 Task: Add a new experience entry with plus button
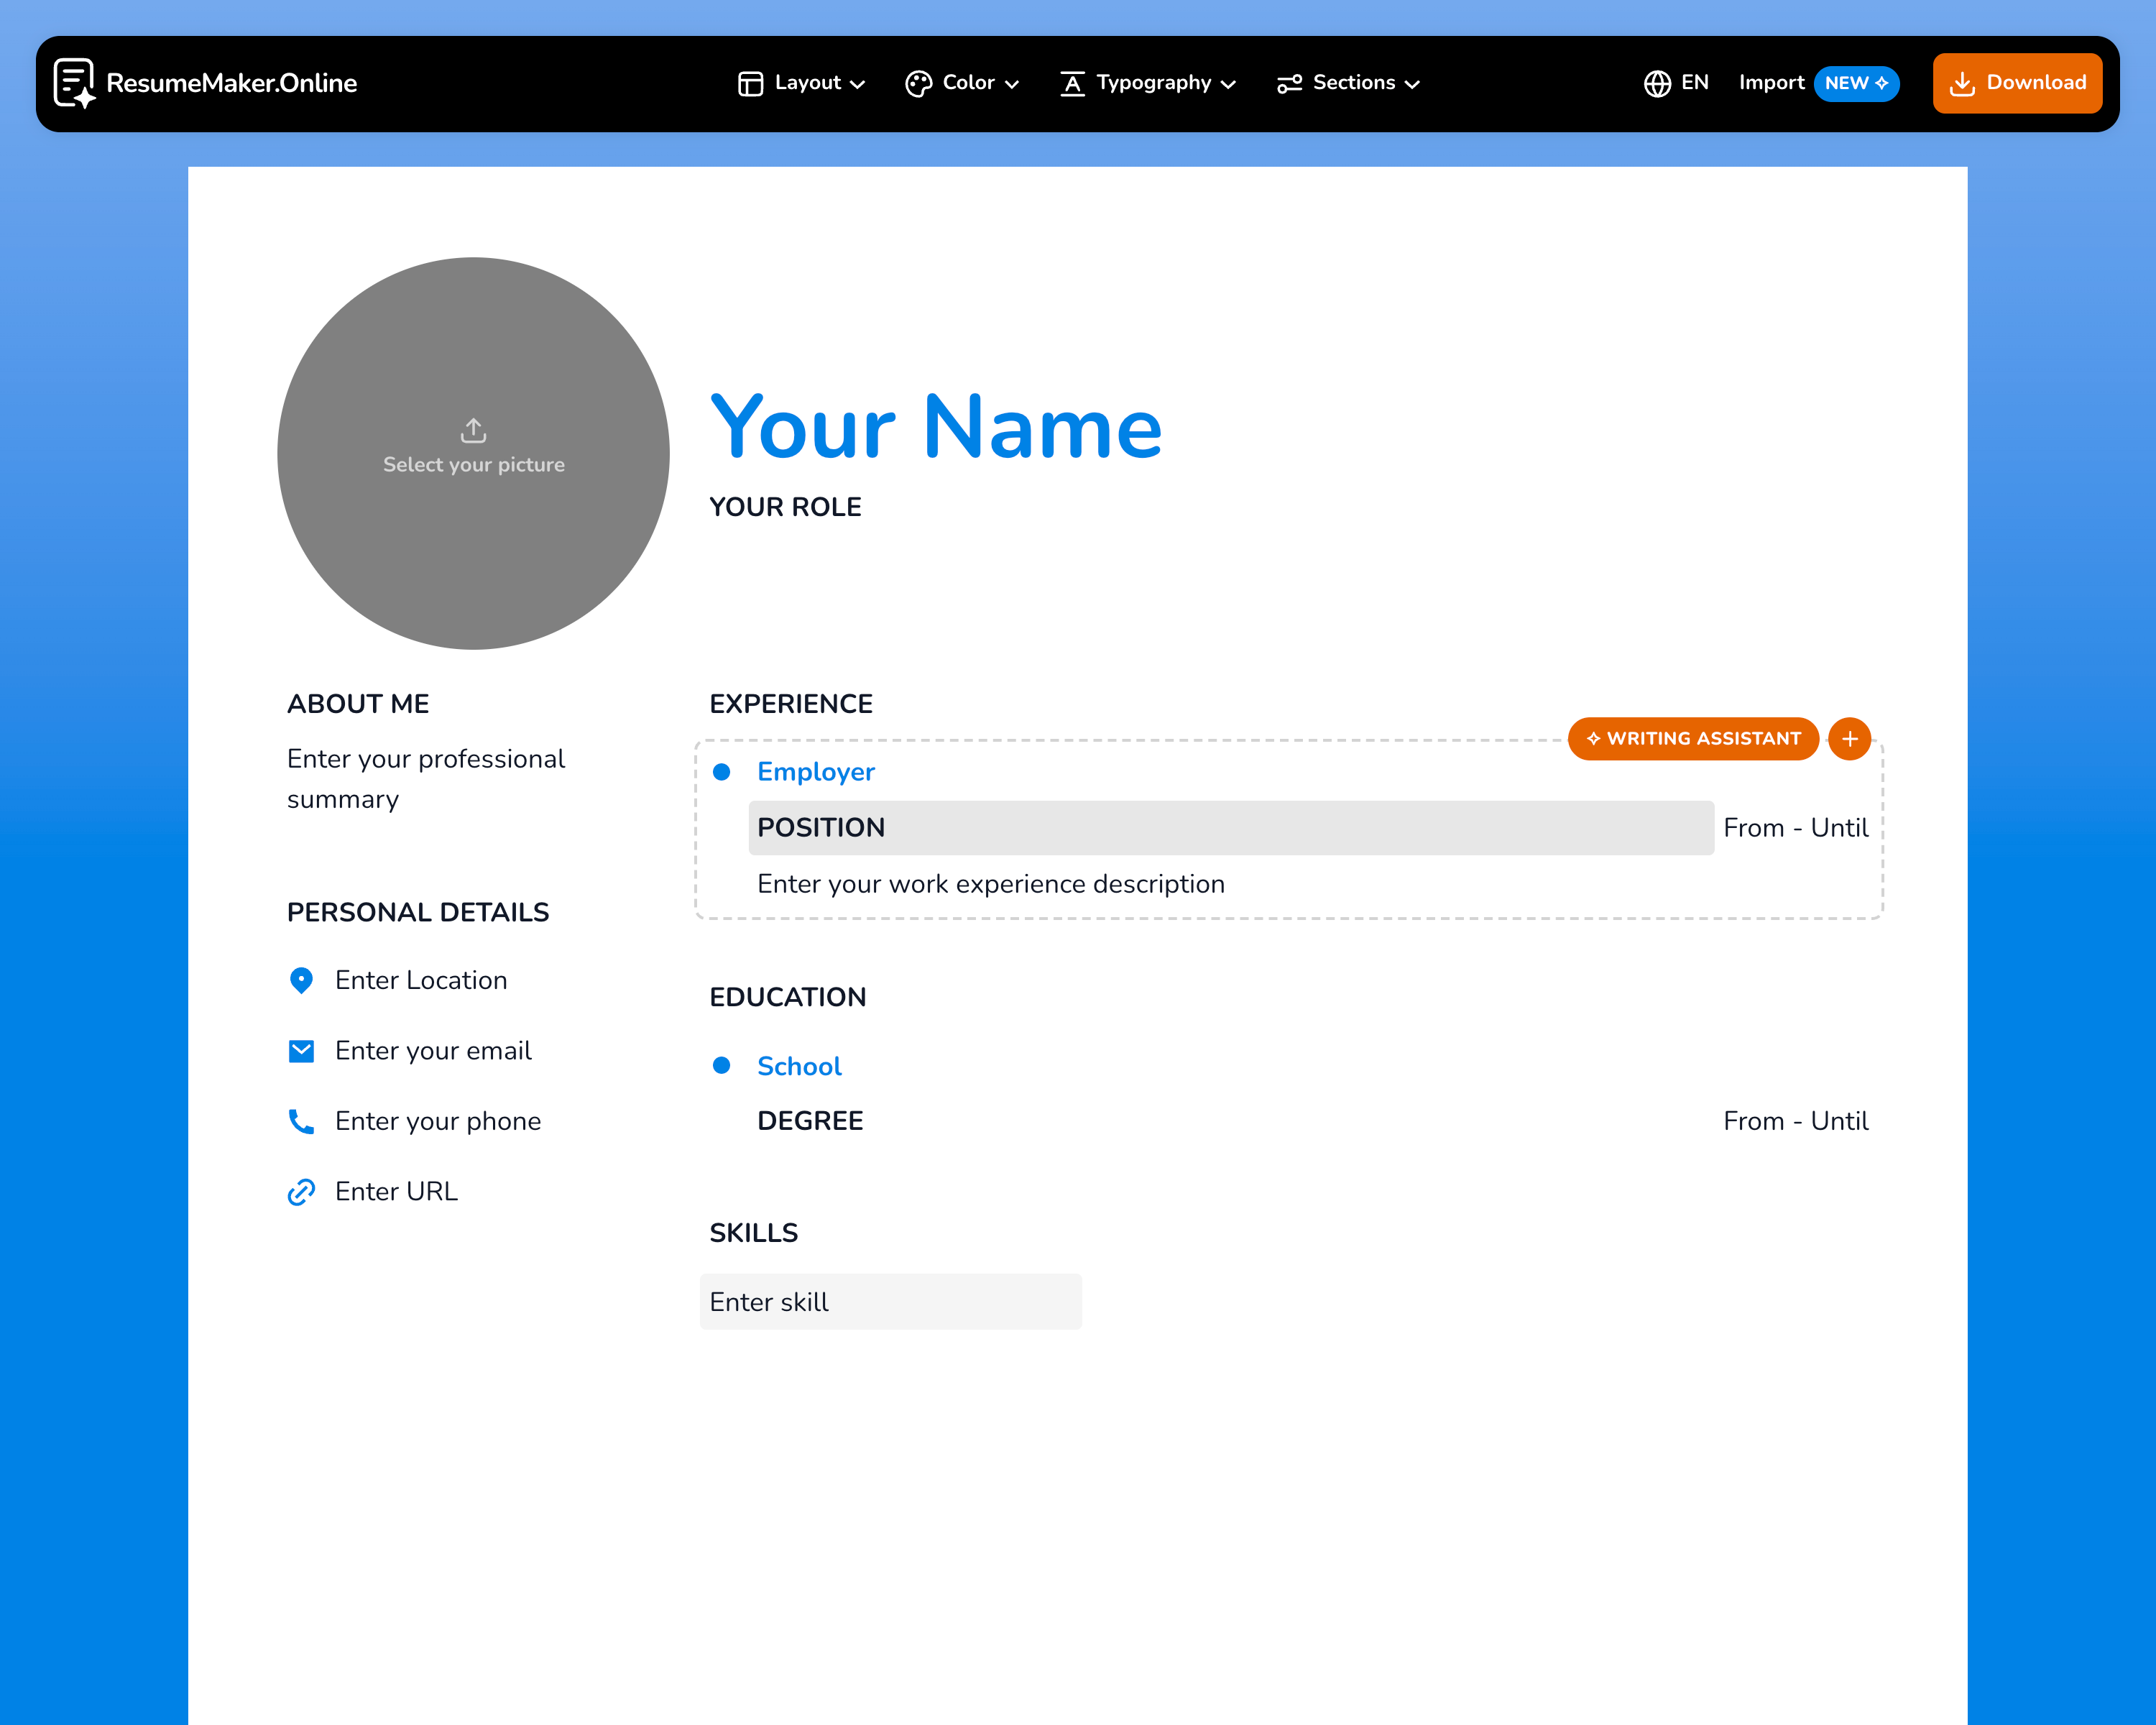click(x=1849, y=739)
